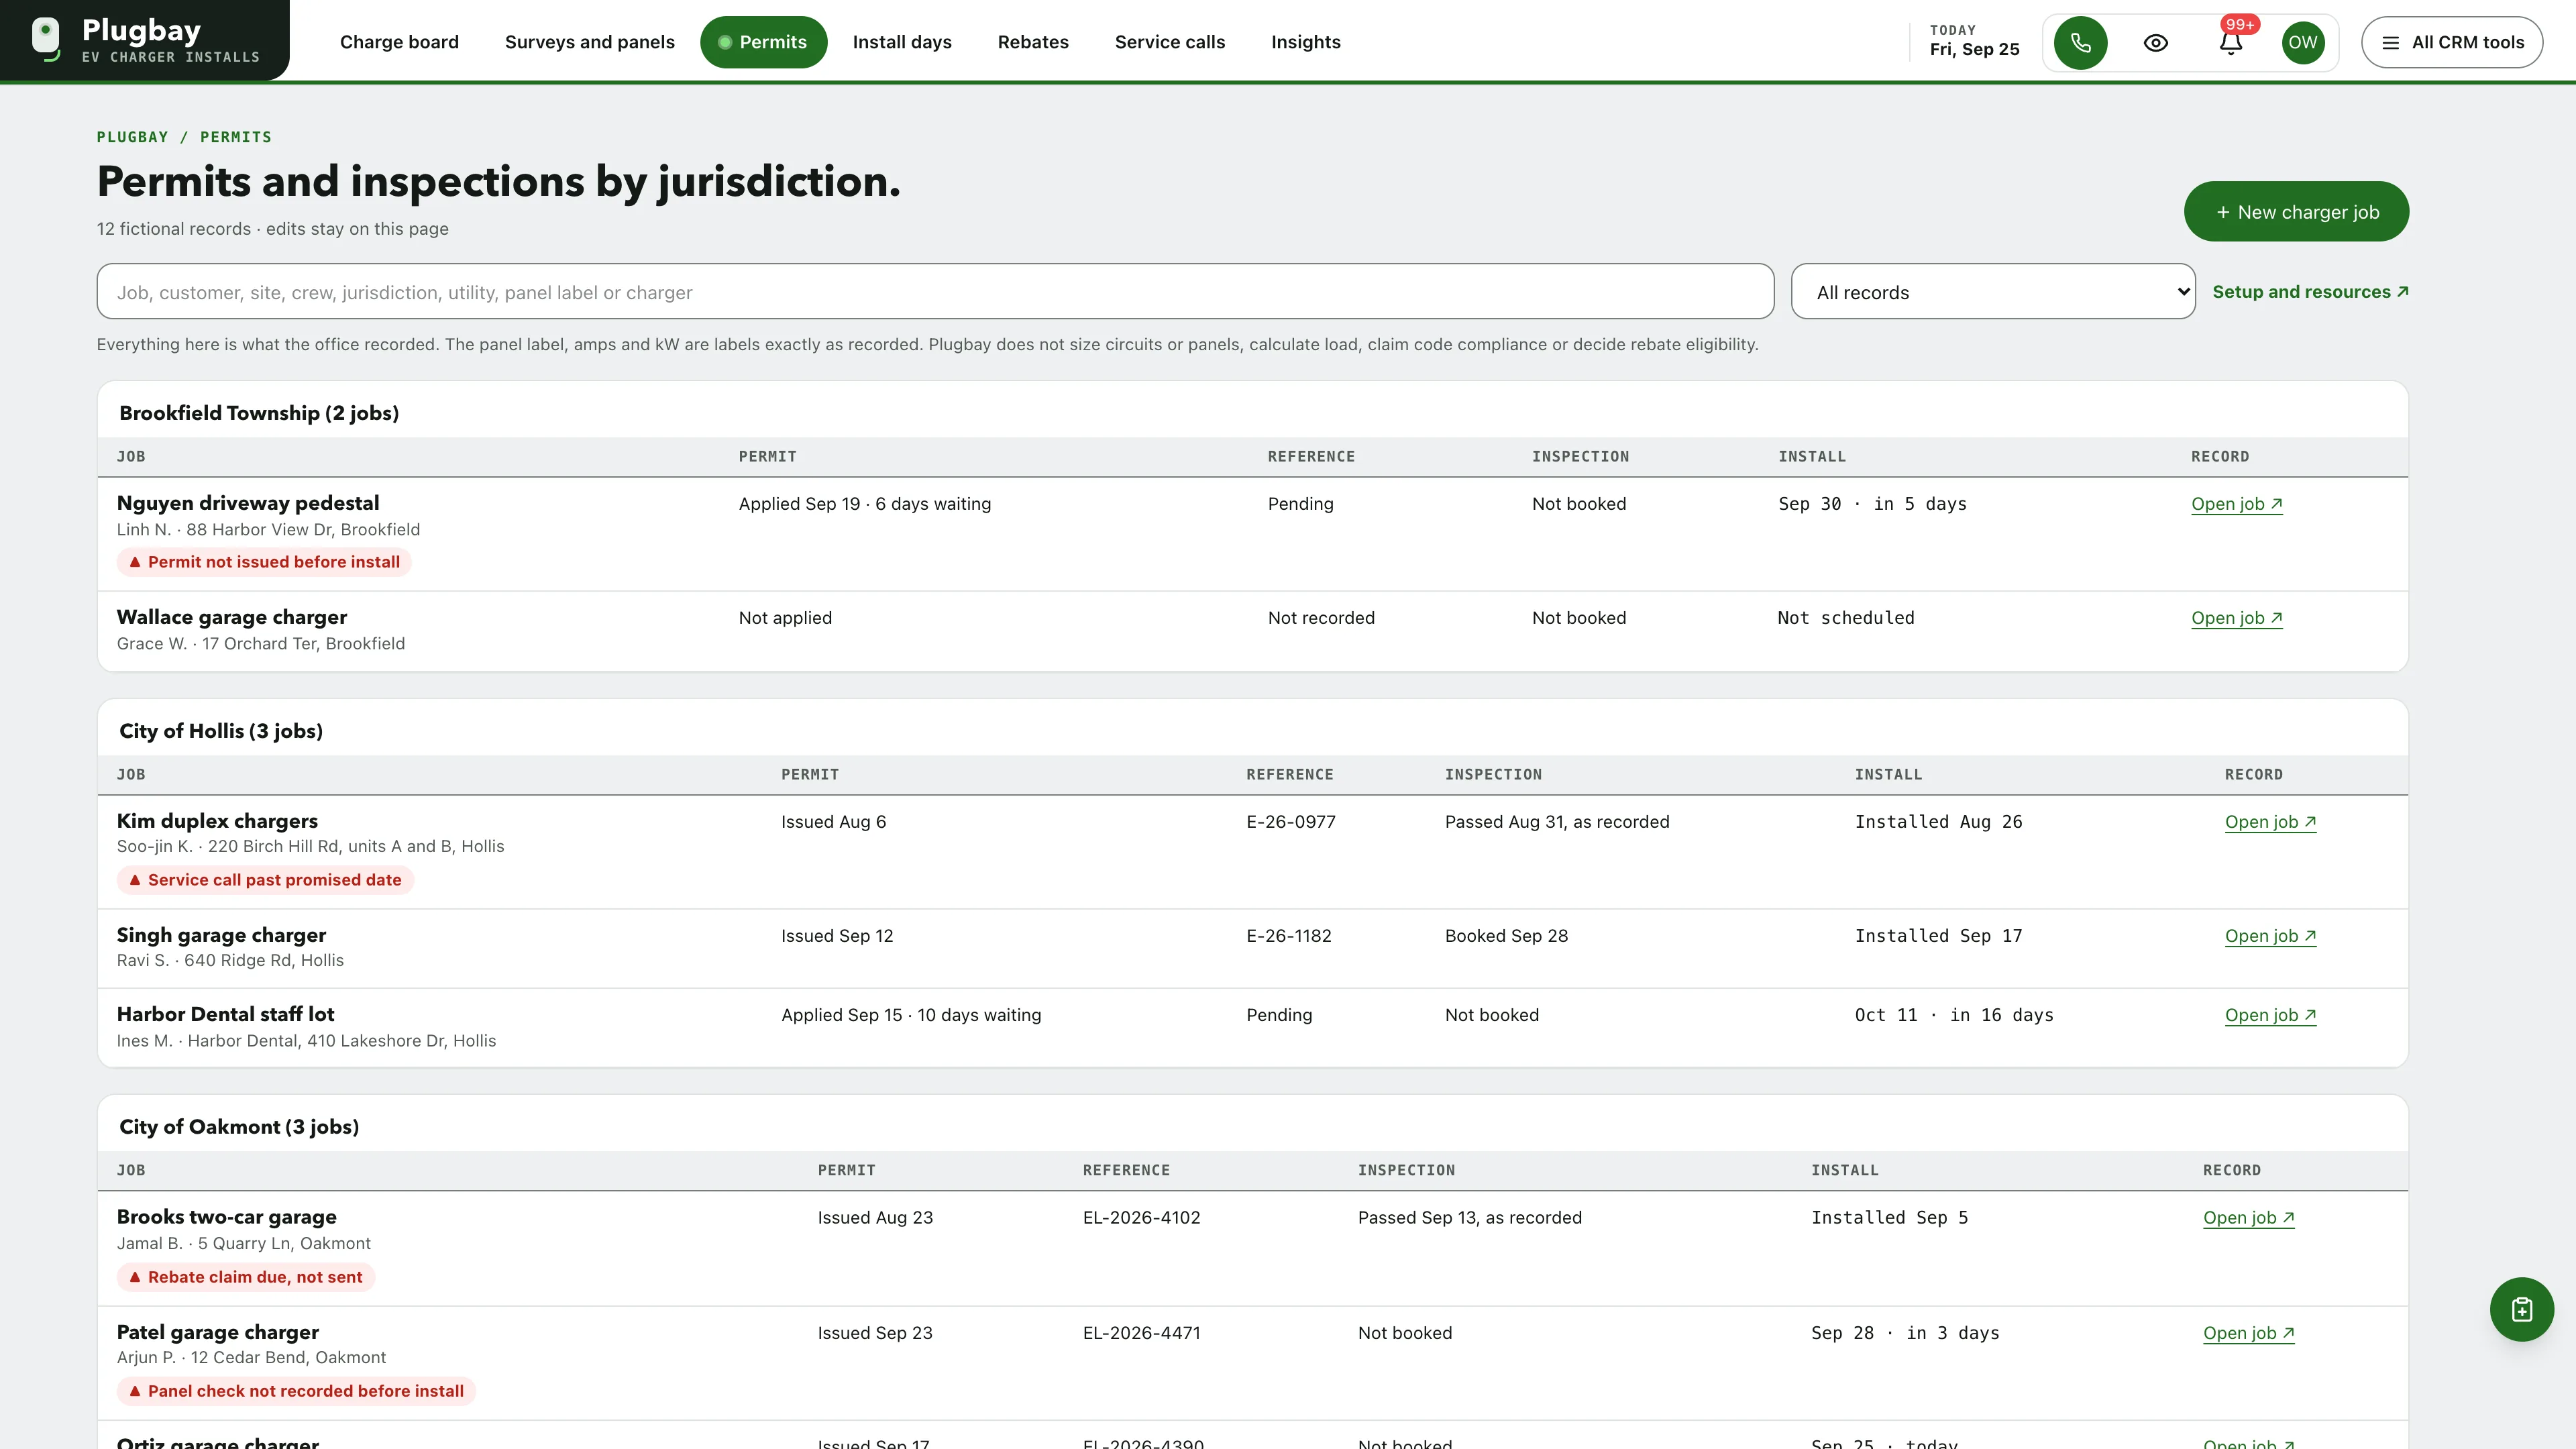This screenshot has height=1449, width=2576.
Task: Click reference E-26-0977
Action: (1291, 822)
